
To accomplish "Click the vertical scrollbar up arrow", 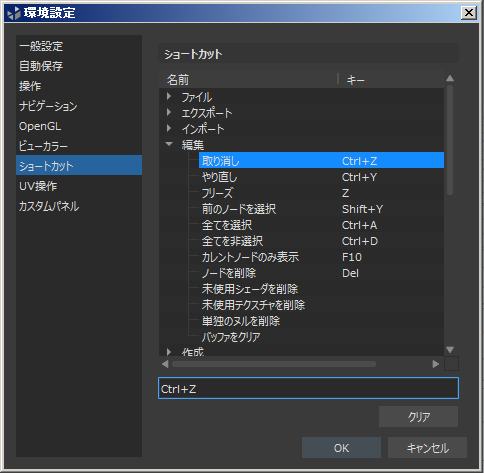I will pyautogui.click(x=450, y=79).
